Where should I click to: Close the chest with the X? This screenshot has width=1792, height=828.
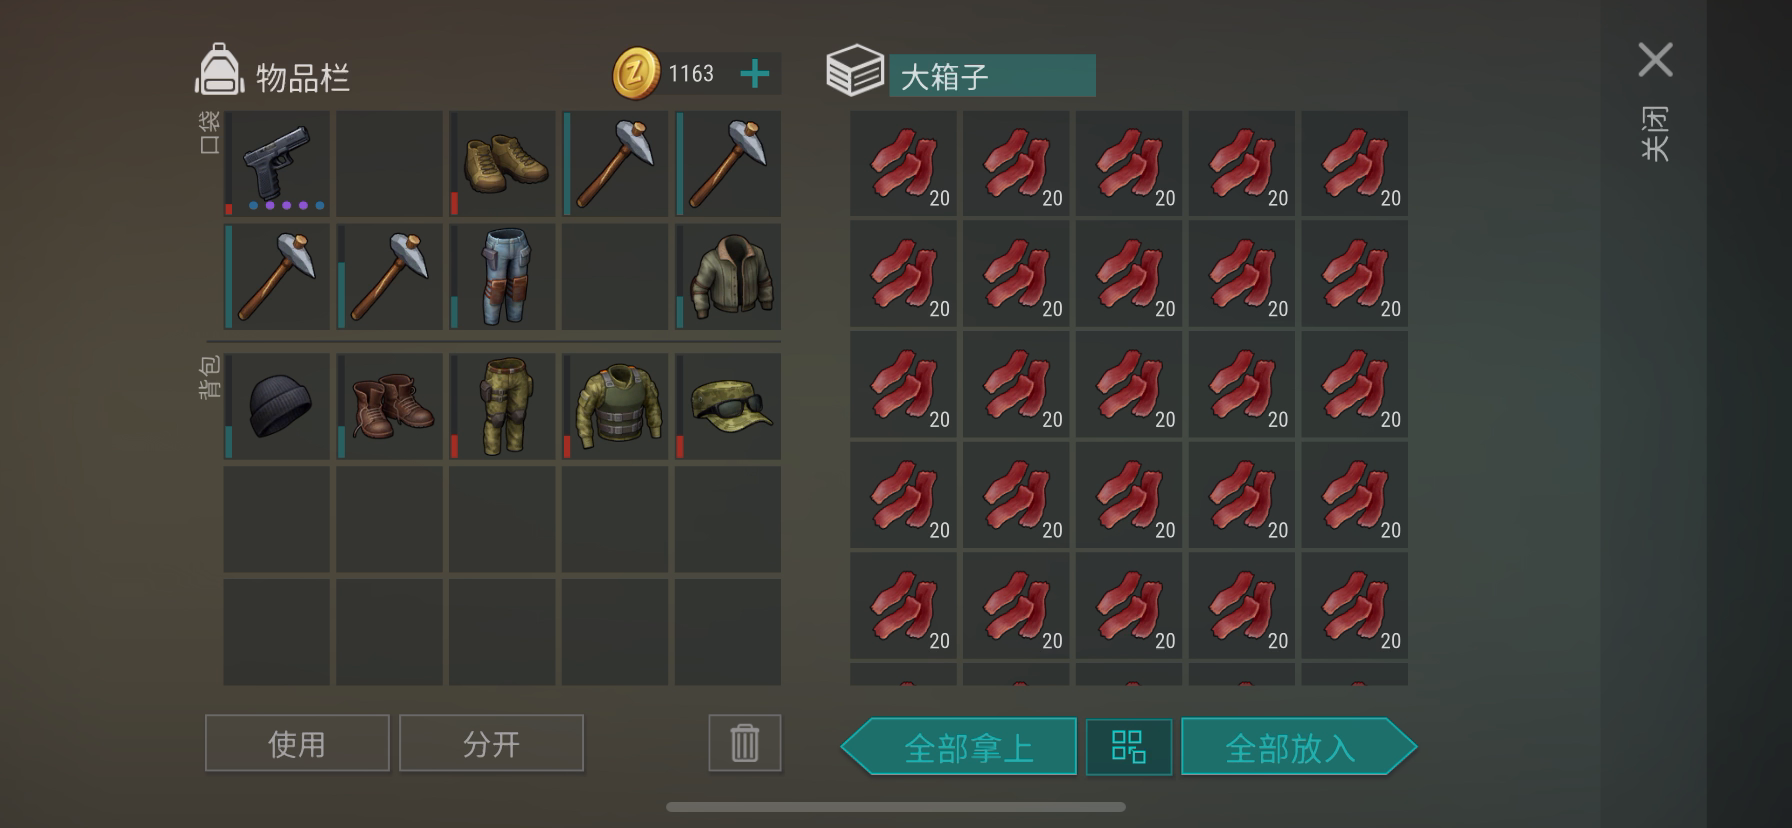tap(1656, 60)
